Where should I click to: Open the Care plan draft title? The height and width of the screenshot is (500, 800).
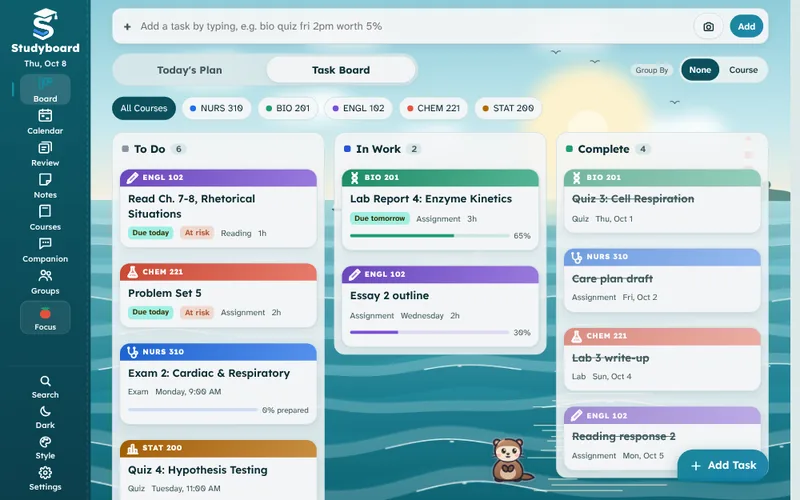tap(612, 279)
